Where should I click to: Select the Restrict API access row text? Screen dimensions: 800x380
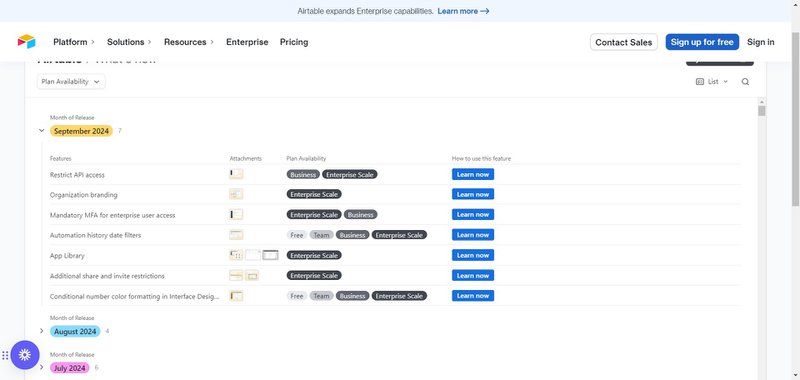(77, 174)
